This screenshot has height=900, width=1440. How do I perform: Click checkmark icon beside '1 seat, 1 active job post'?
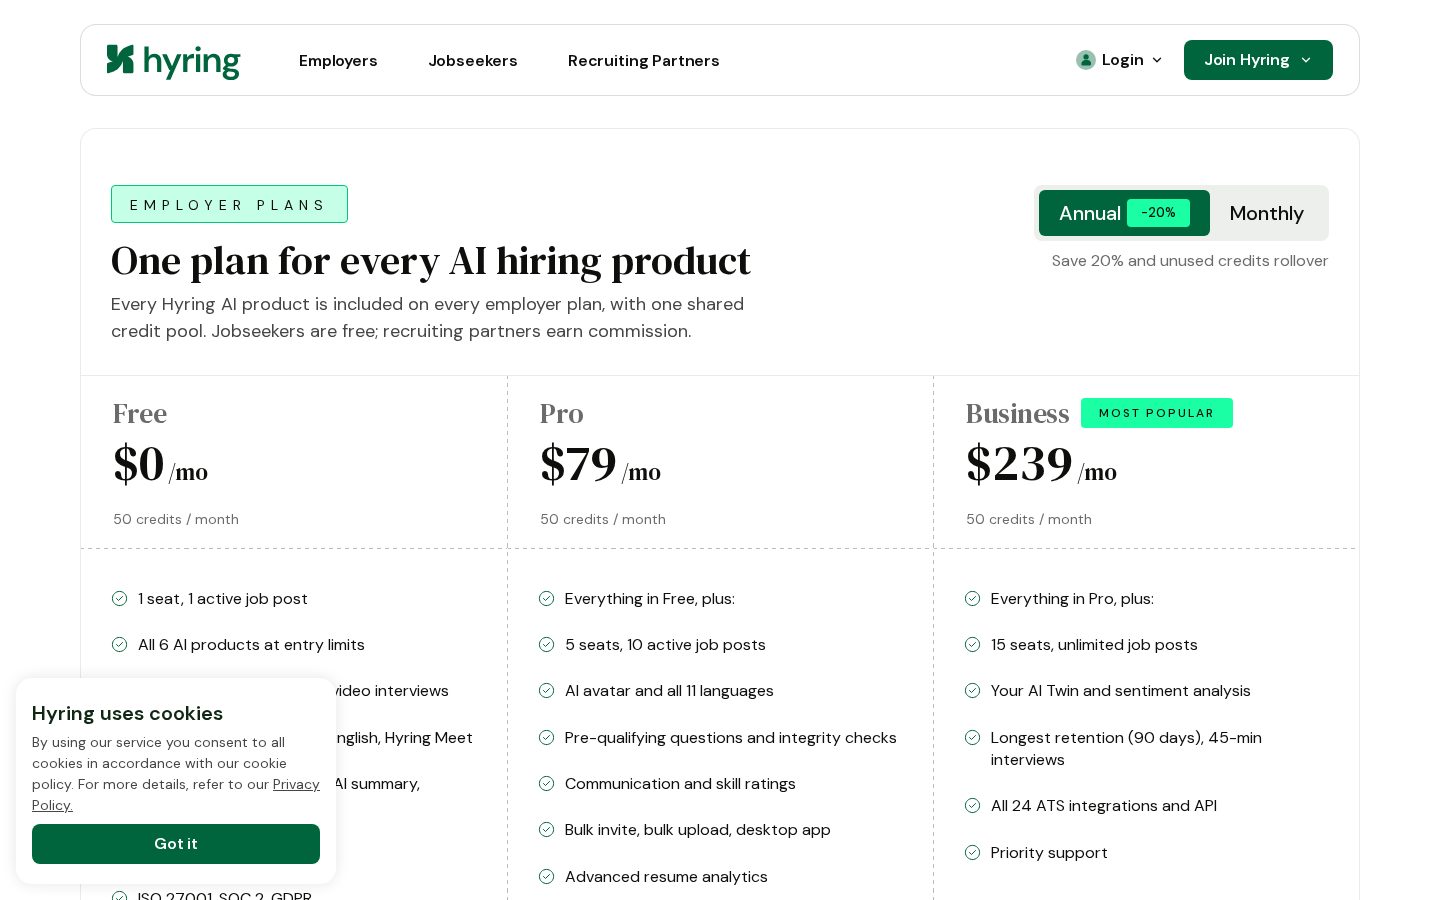click(120, 599)
